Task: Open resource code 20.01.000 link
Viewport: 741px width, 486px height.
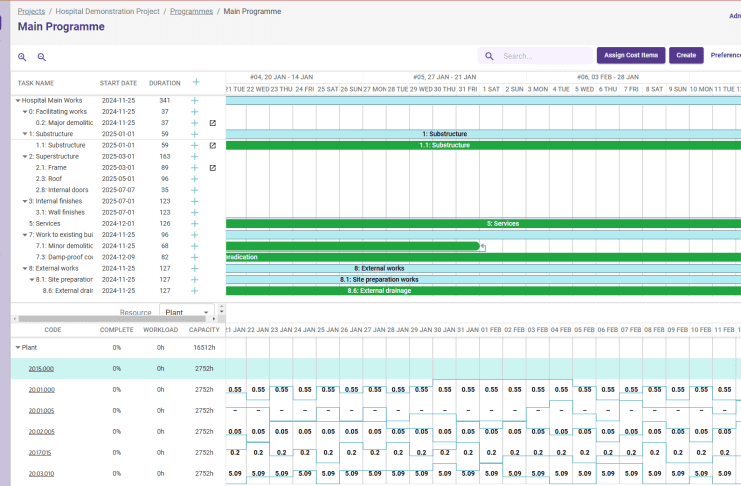Action: pyautogui.click(x=41, y=389)
